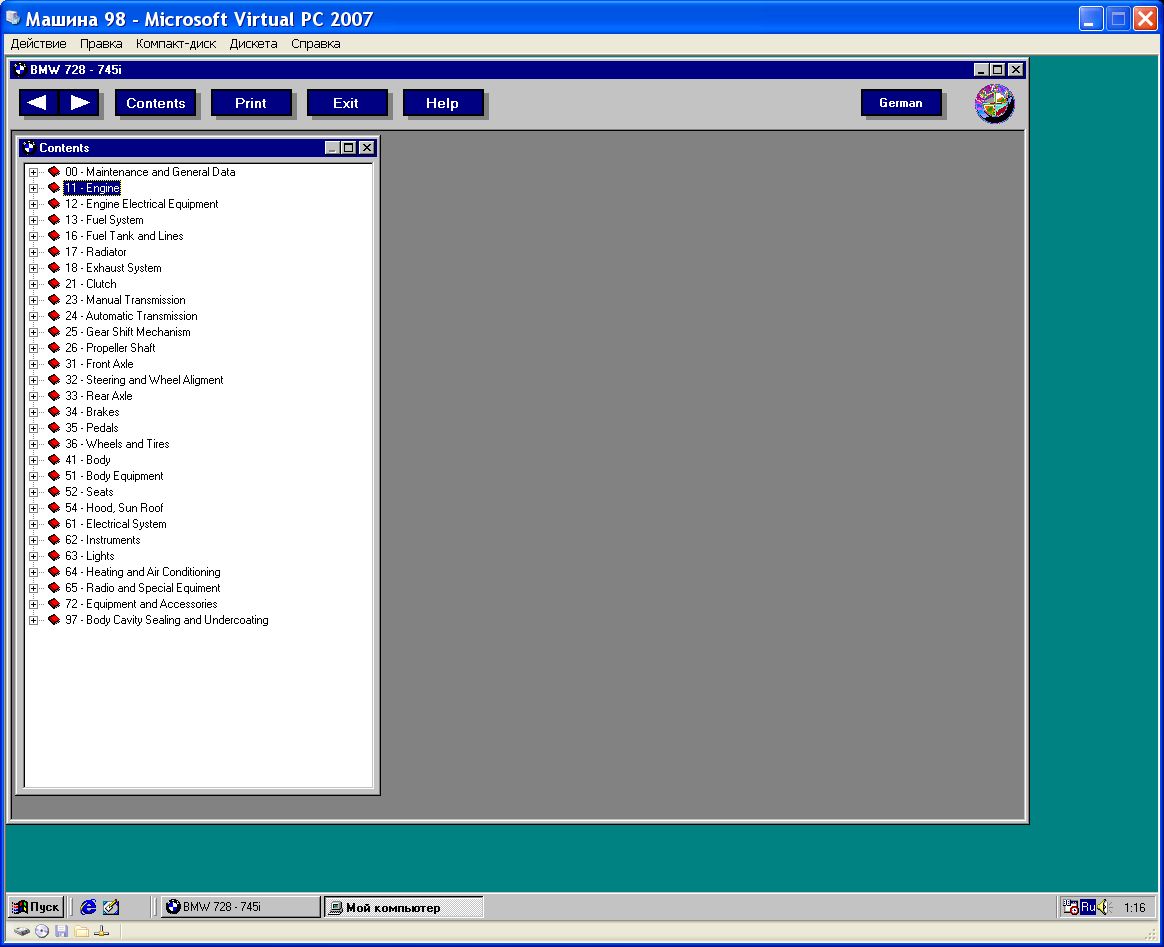This screenshot has height=947, width=1164.
Task: Expand 00 - Maintenance and General Data
Action: click(33, 172)
